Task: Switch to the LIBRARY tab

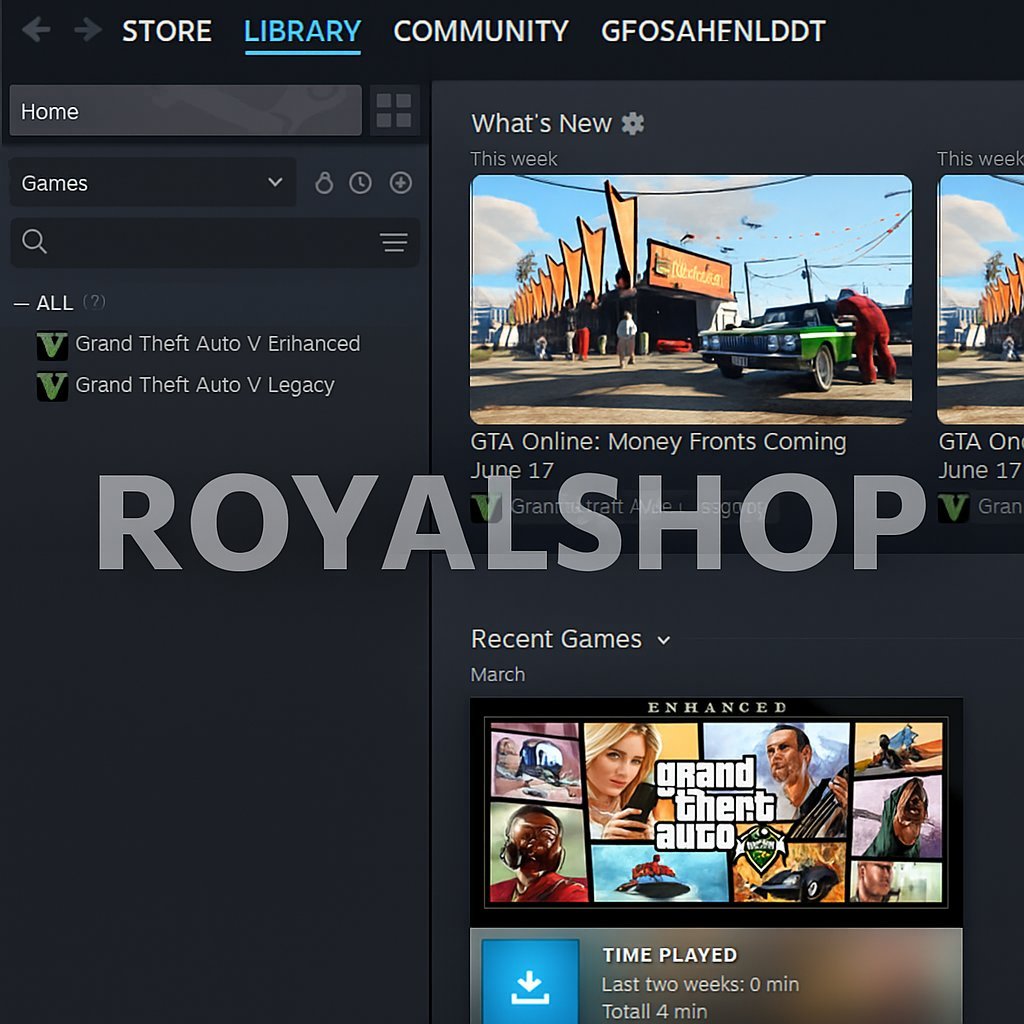Action: 302,31
